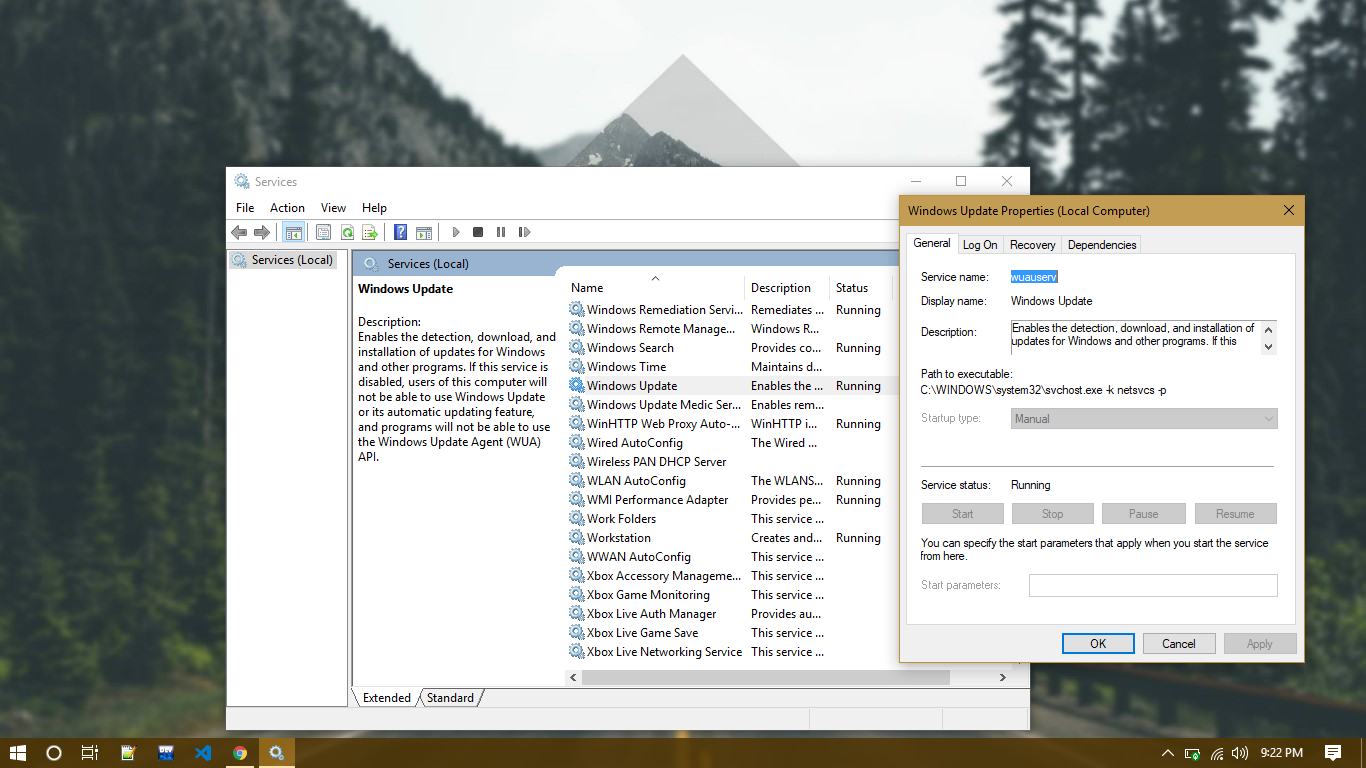
Task: Select the General tab
Action: point(932,243)
